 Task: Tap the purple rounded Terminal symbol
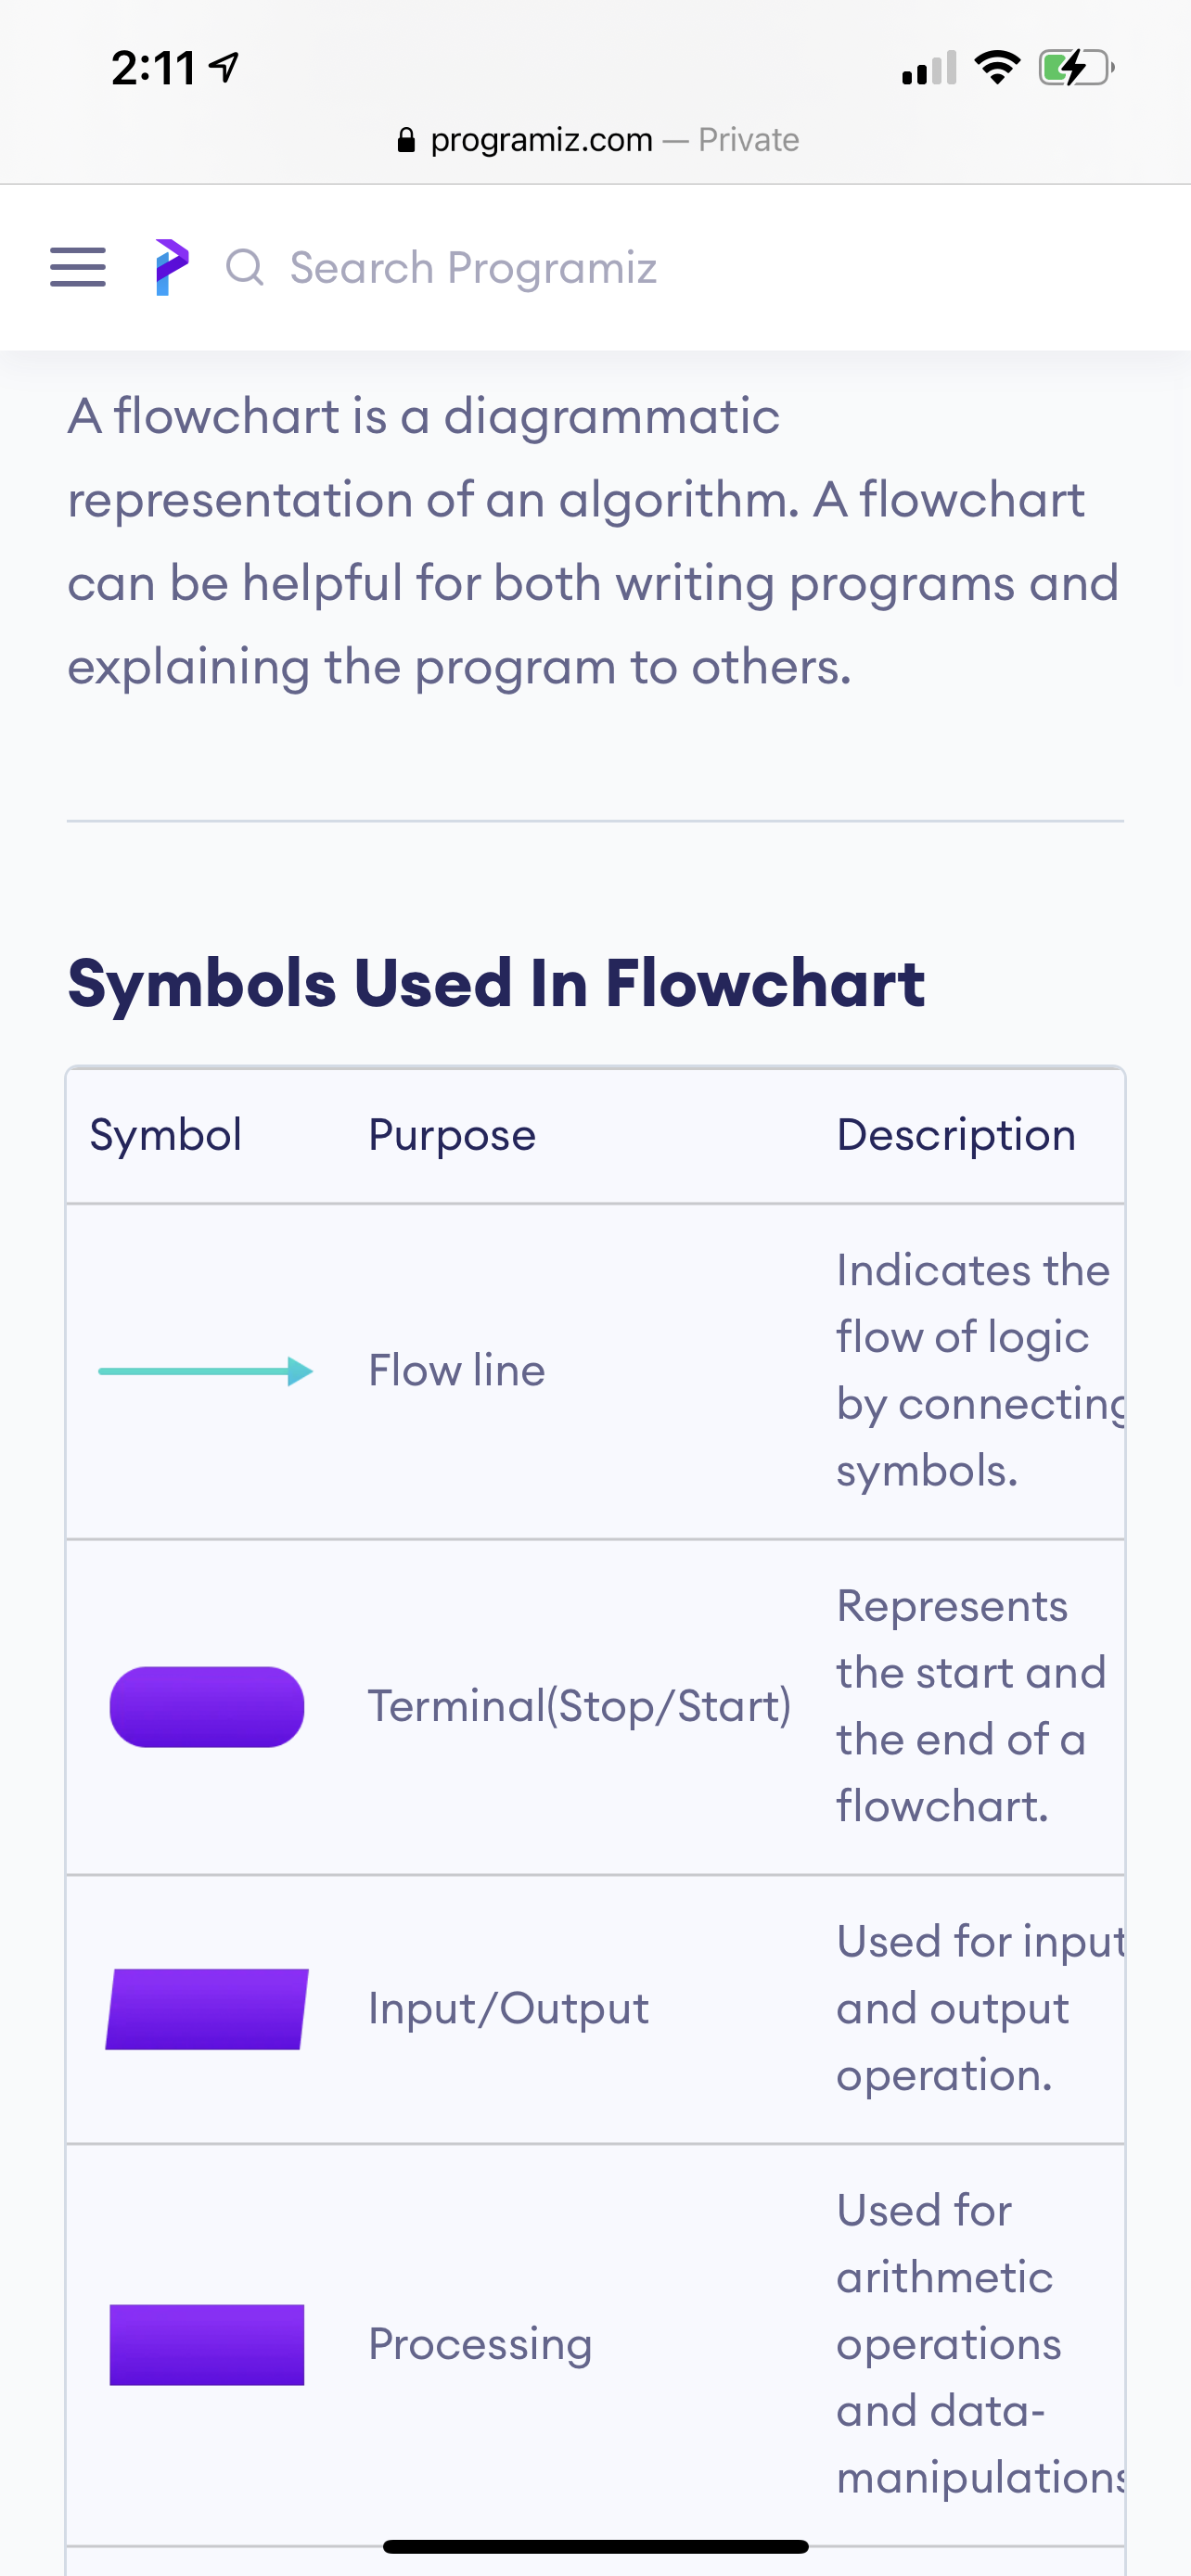coord(207,1707)
